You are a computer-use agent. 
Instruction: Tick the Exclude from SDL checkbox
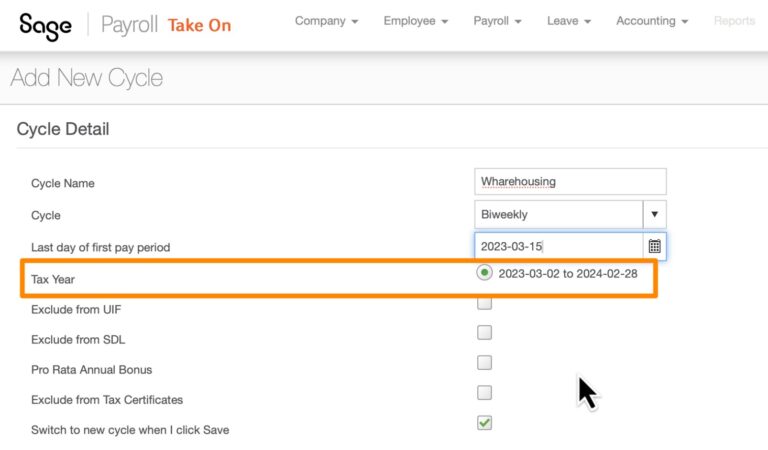(485, 333)
